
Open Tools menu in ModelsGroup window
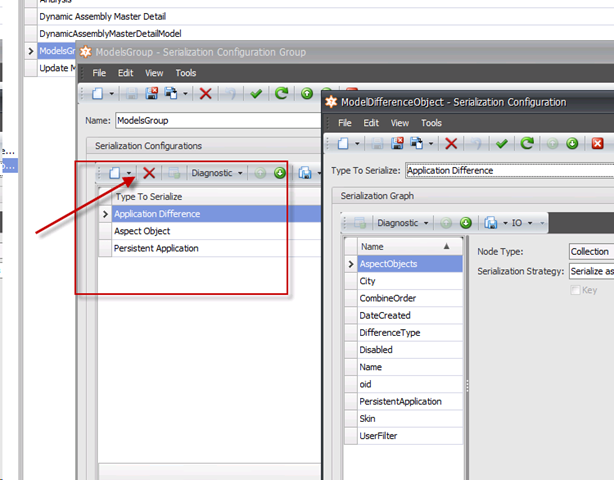tap(186, 73)
